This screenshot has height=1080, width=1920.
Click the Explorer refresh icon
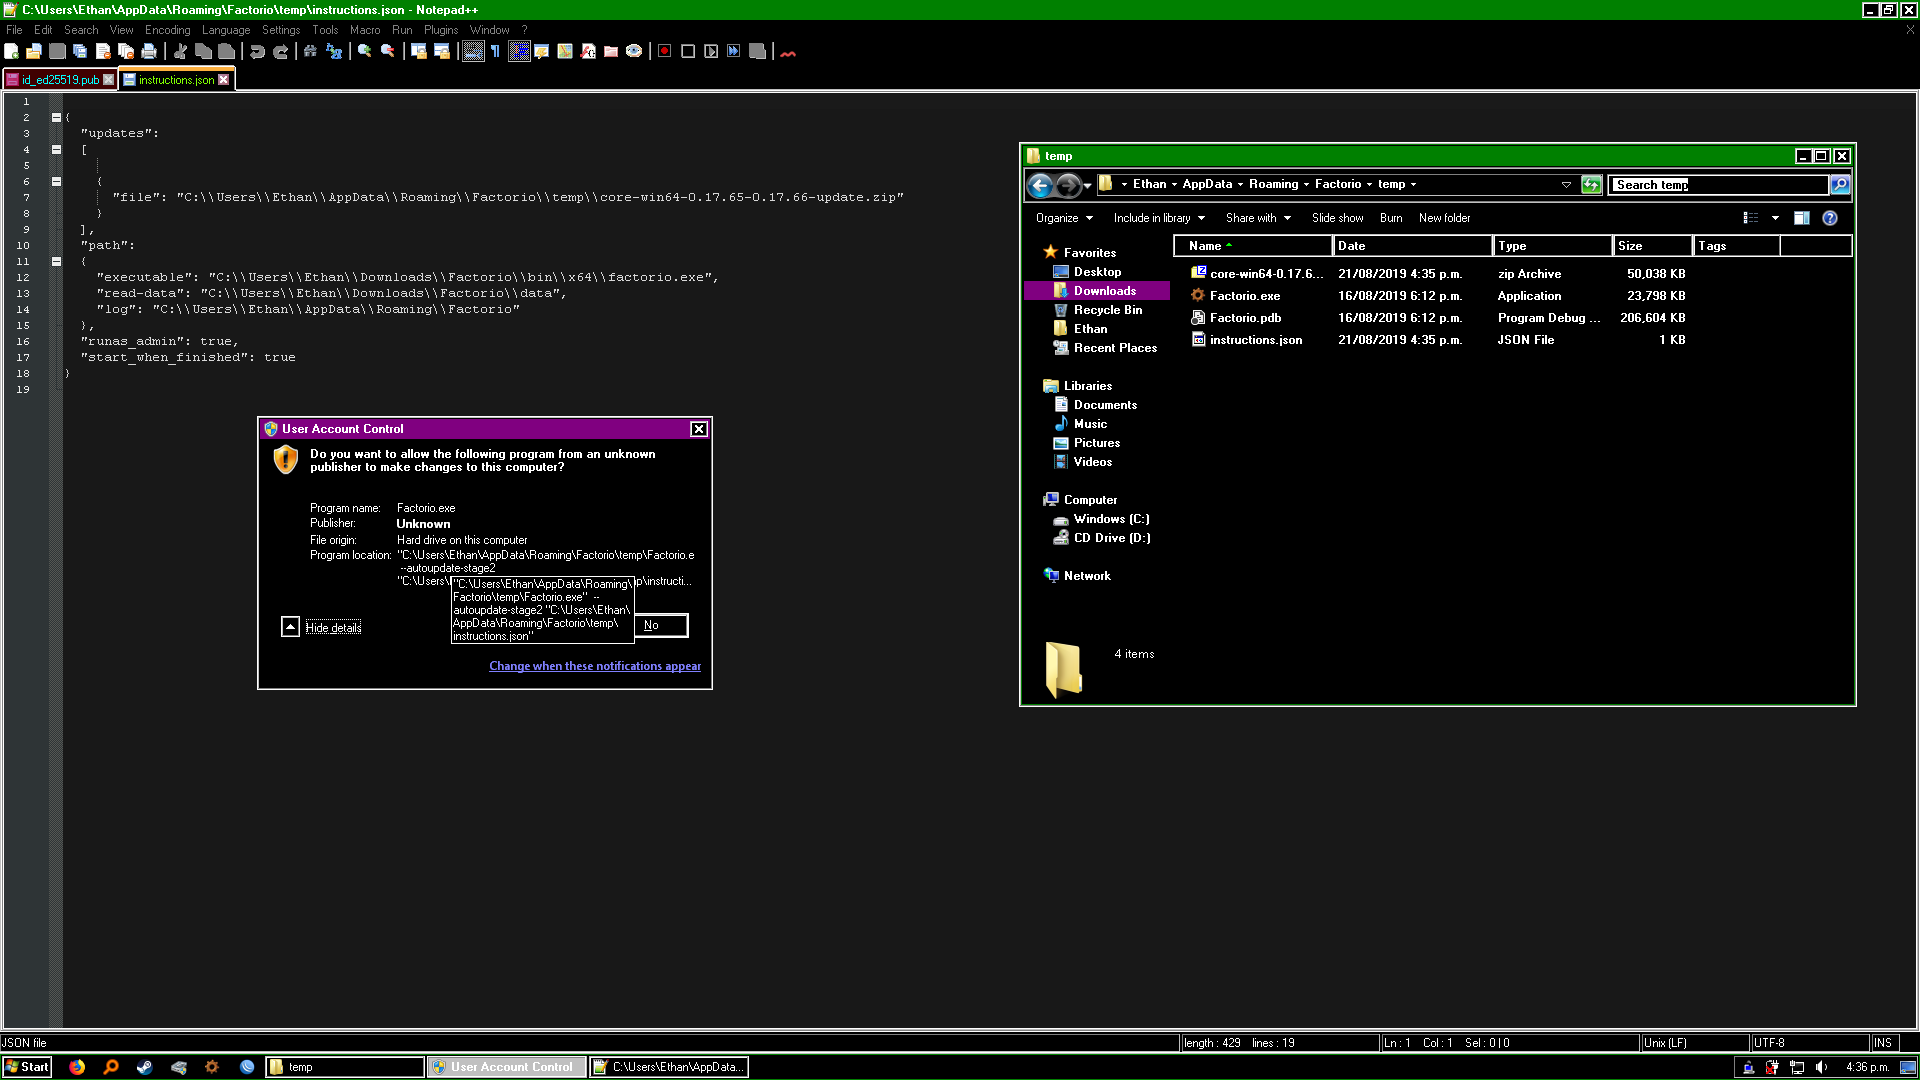click(1591, 184)
